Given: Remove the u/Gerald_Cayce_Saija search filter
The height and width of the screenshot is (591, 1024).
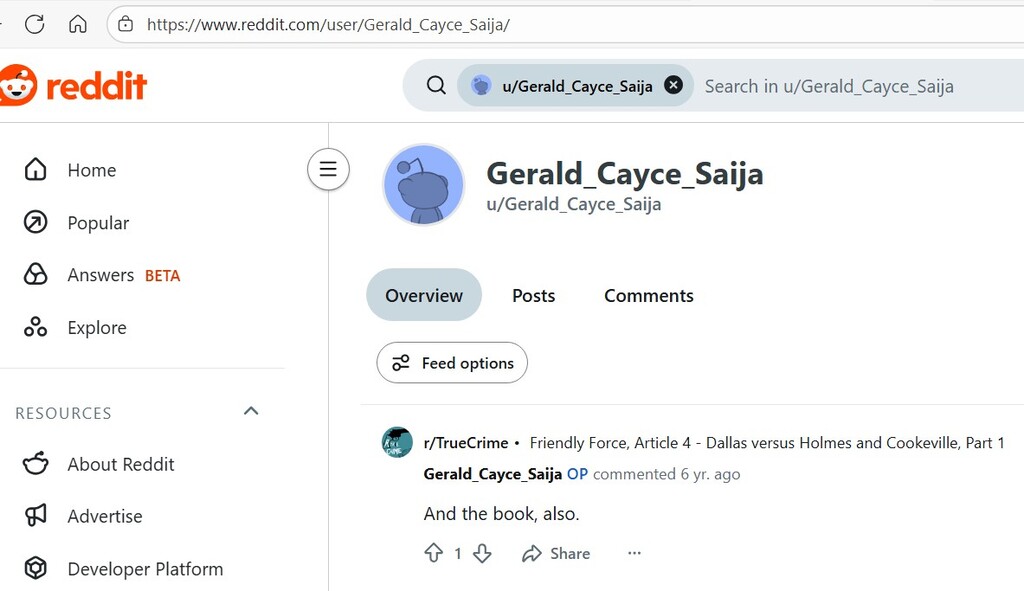Looking at the screenshot, I should [674, 86].
